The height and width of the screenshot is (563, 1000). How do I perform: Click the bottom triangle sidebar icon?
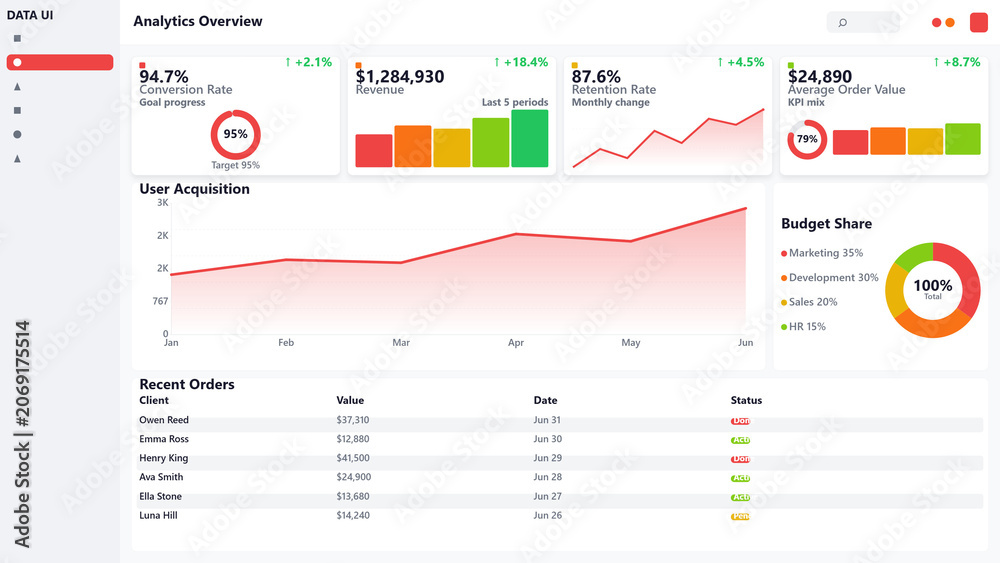click(x=17, y=158)
